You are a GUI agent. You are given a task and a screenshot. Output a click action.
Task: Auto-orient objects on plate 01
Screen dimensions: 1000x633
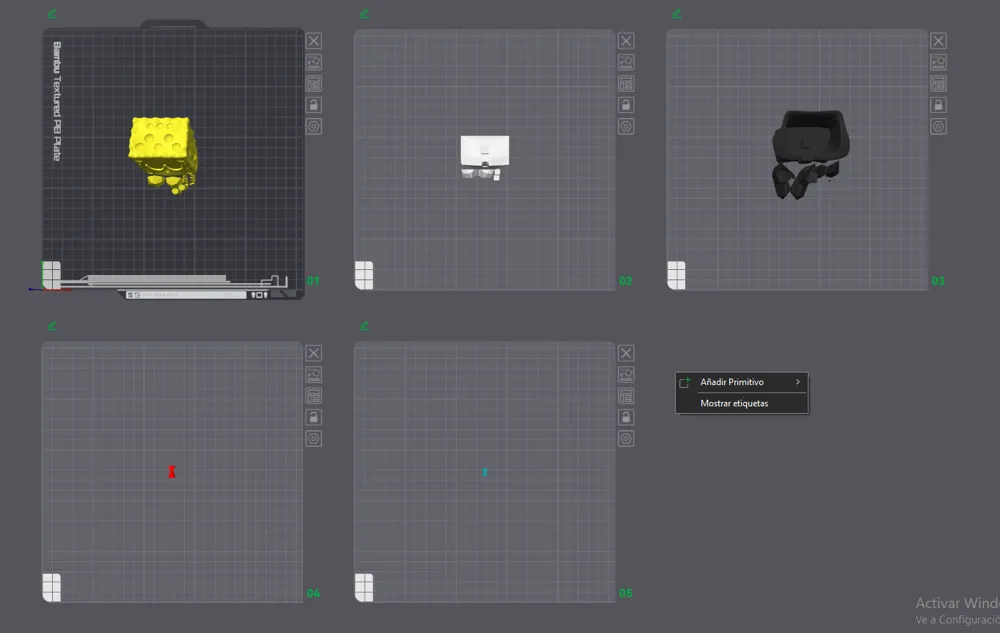pos(314,62)
